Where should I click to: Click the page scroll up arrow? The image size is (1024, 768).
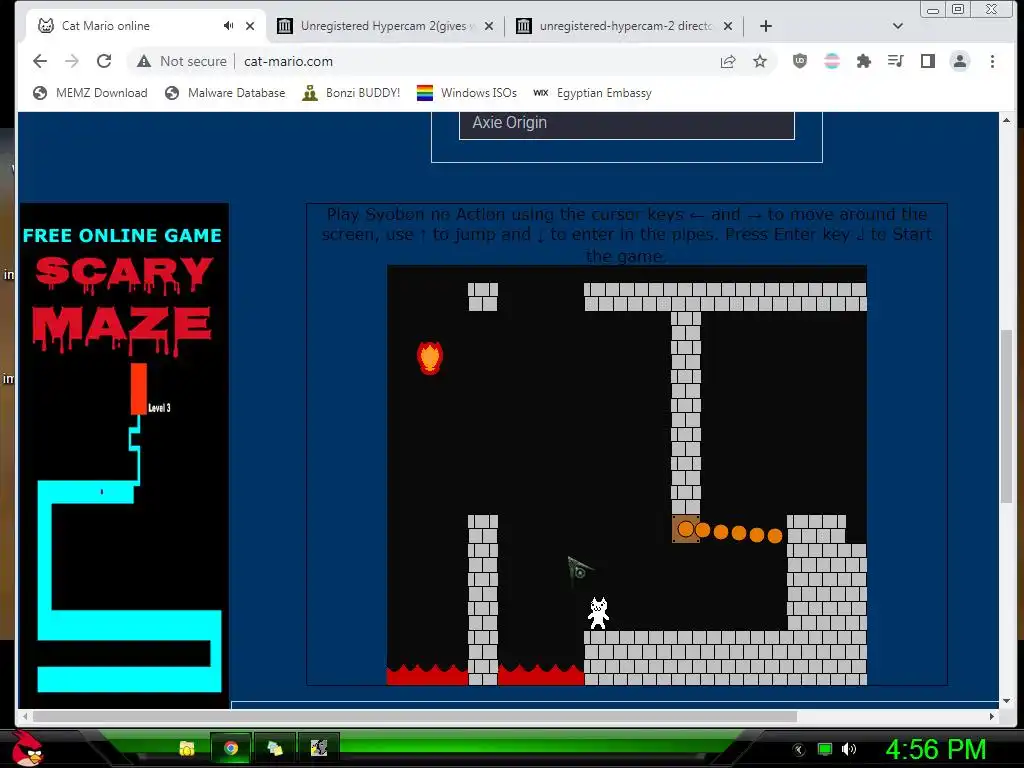(x=1006, y=120)
